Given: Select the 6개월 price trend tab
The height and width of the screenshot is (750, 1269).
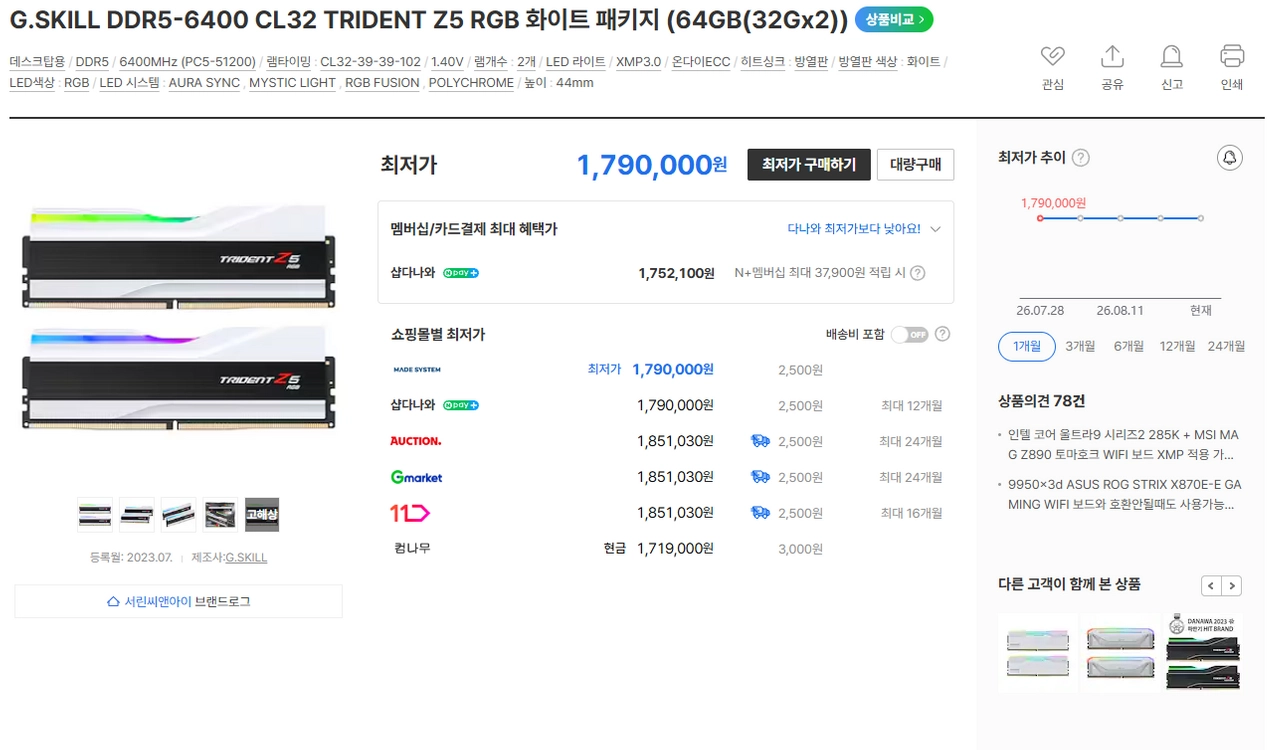Looking at the screenshot, I should [1128, 346].
